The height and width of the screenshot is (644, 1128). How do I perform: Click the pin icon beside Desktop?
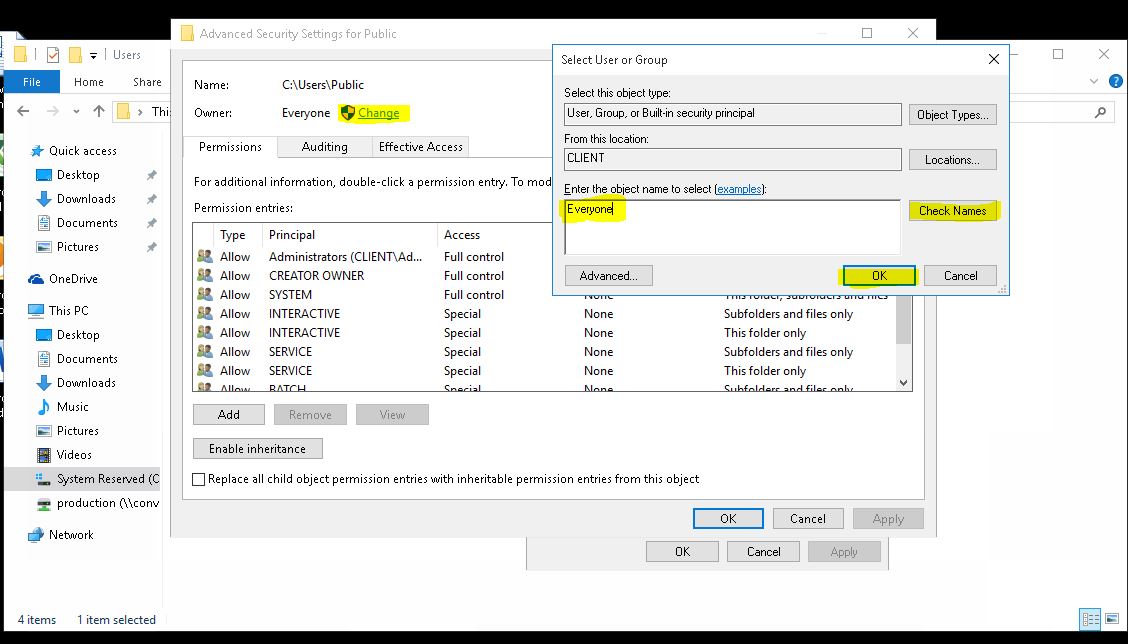click(151, 175)
